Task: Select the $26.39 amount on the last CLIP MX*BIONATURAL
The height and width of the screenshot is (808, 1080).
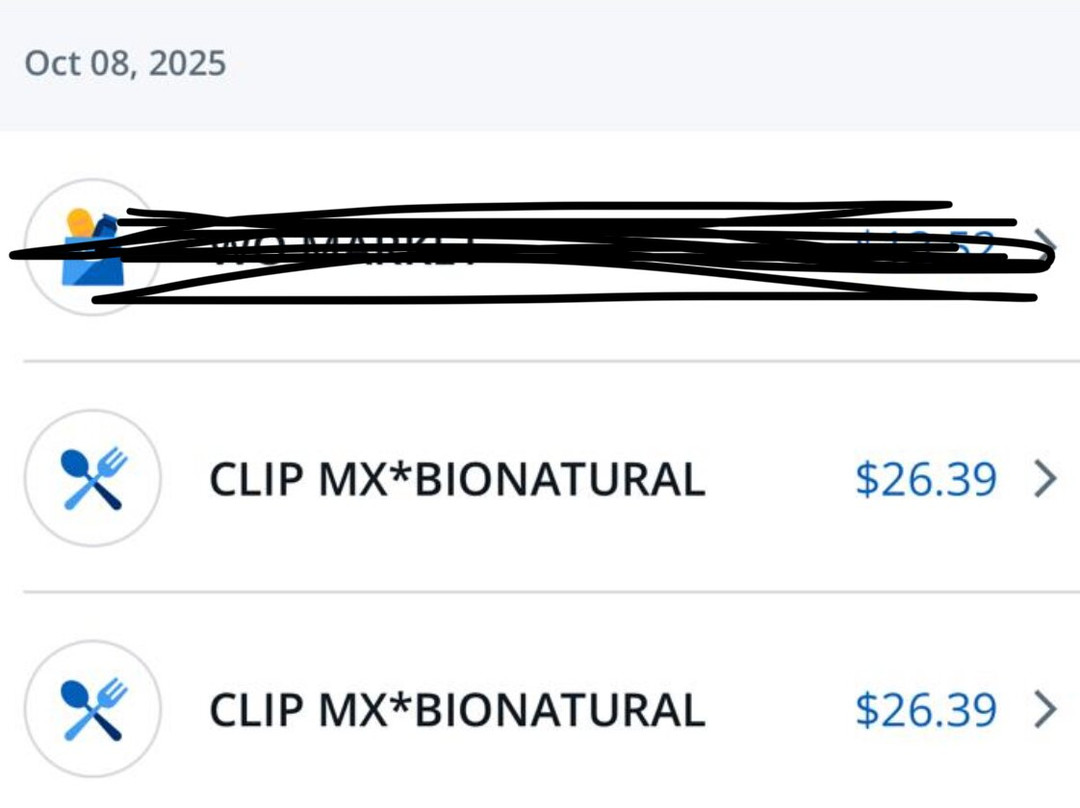Action: (x=926, y=710)
